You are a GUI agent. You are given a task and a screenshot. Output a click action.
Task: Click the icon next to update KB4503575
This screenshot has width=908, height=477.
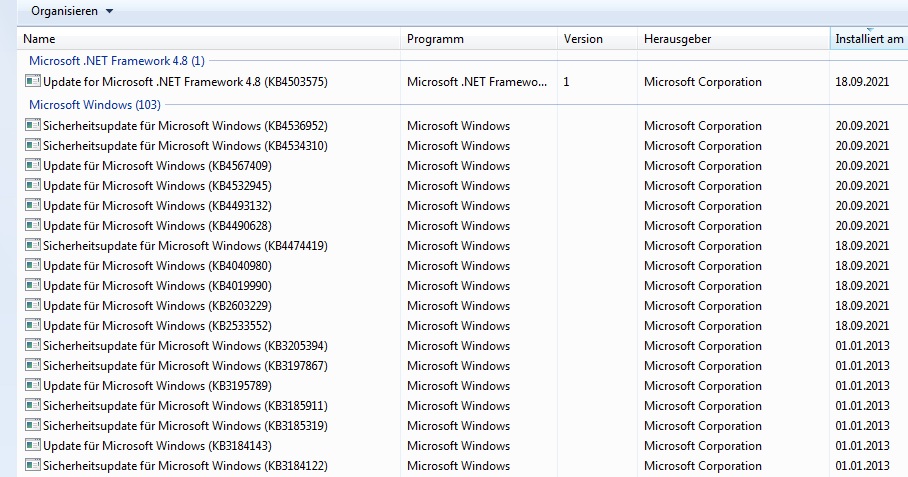[32, 81]
